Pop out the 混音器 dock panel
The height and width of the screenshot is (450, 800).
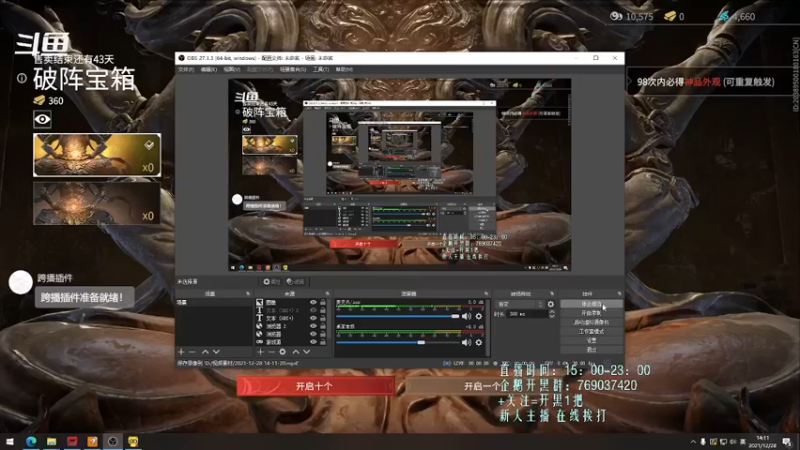click(x=486, y=294)
